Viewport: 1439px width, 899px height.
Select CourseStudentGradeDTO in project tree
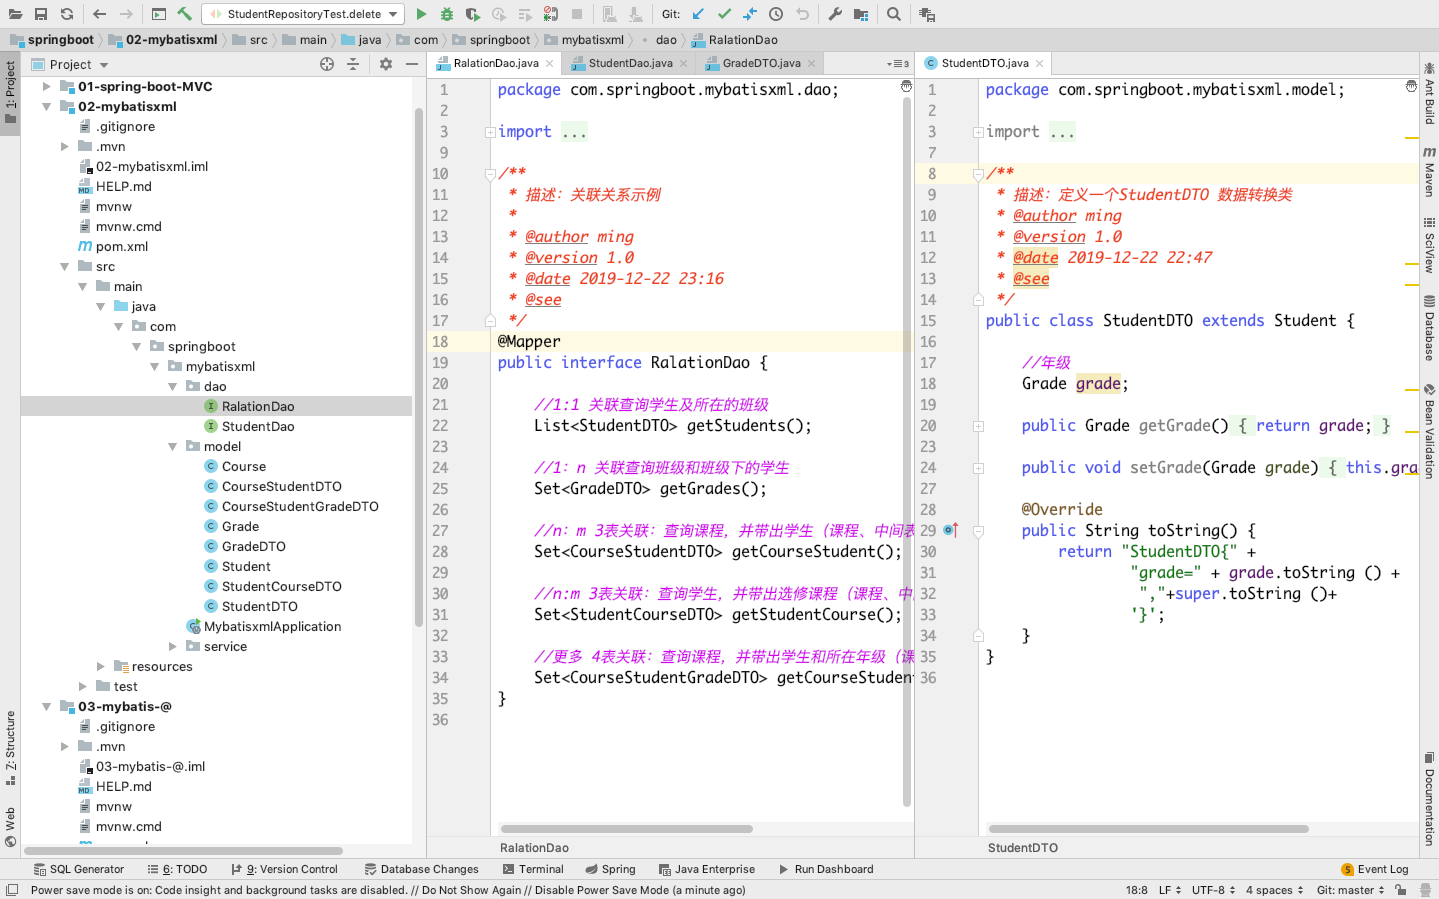point(300,507)
